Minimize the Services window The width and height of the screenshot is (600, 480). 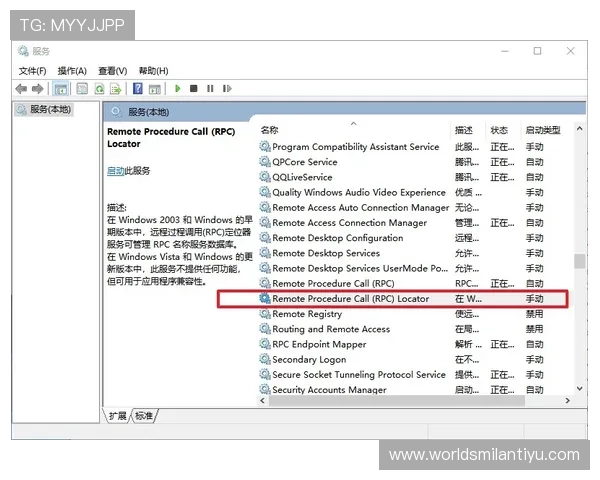pyautogui.click(x=505, y=51)
